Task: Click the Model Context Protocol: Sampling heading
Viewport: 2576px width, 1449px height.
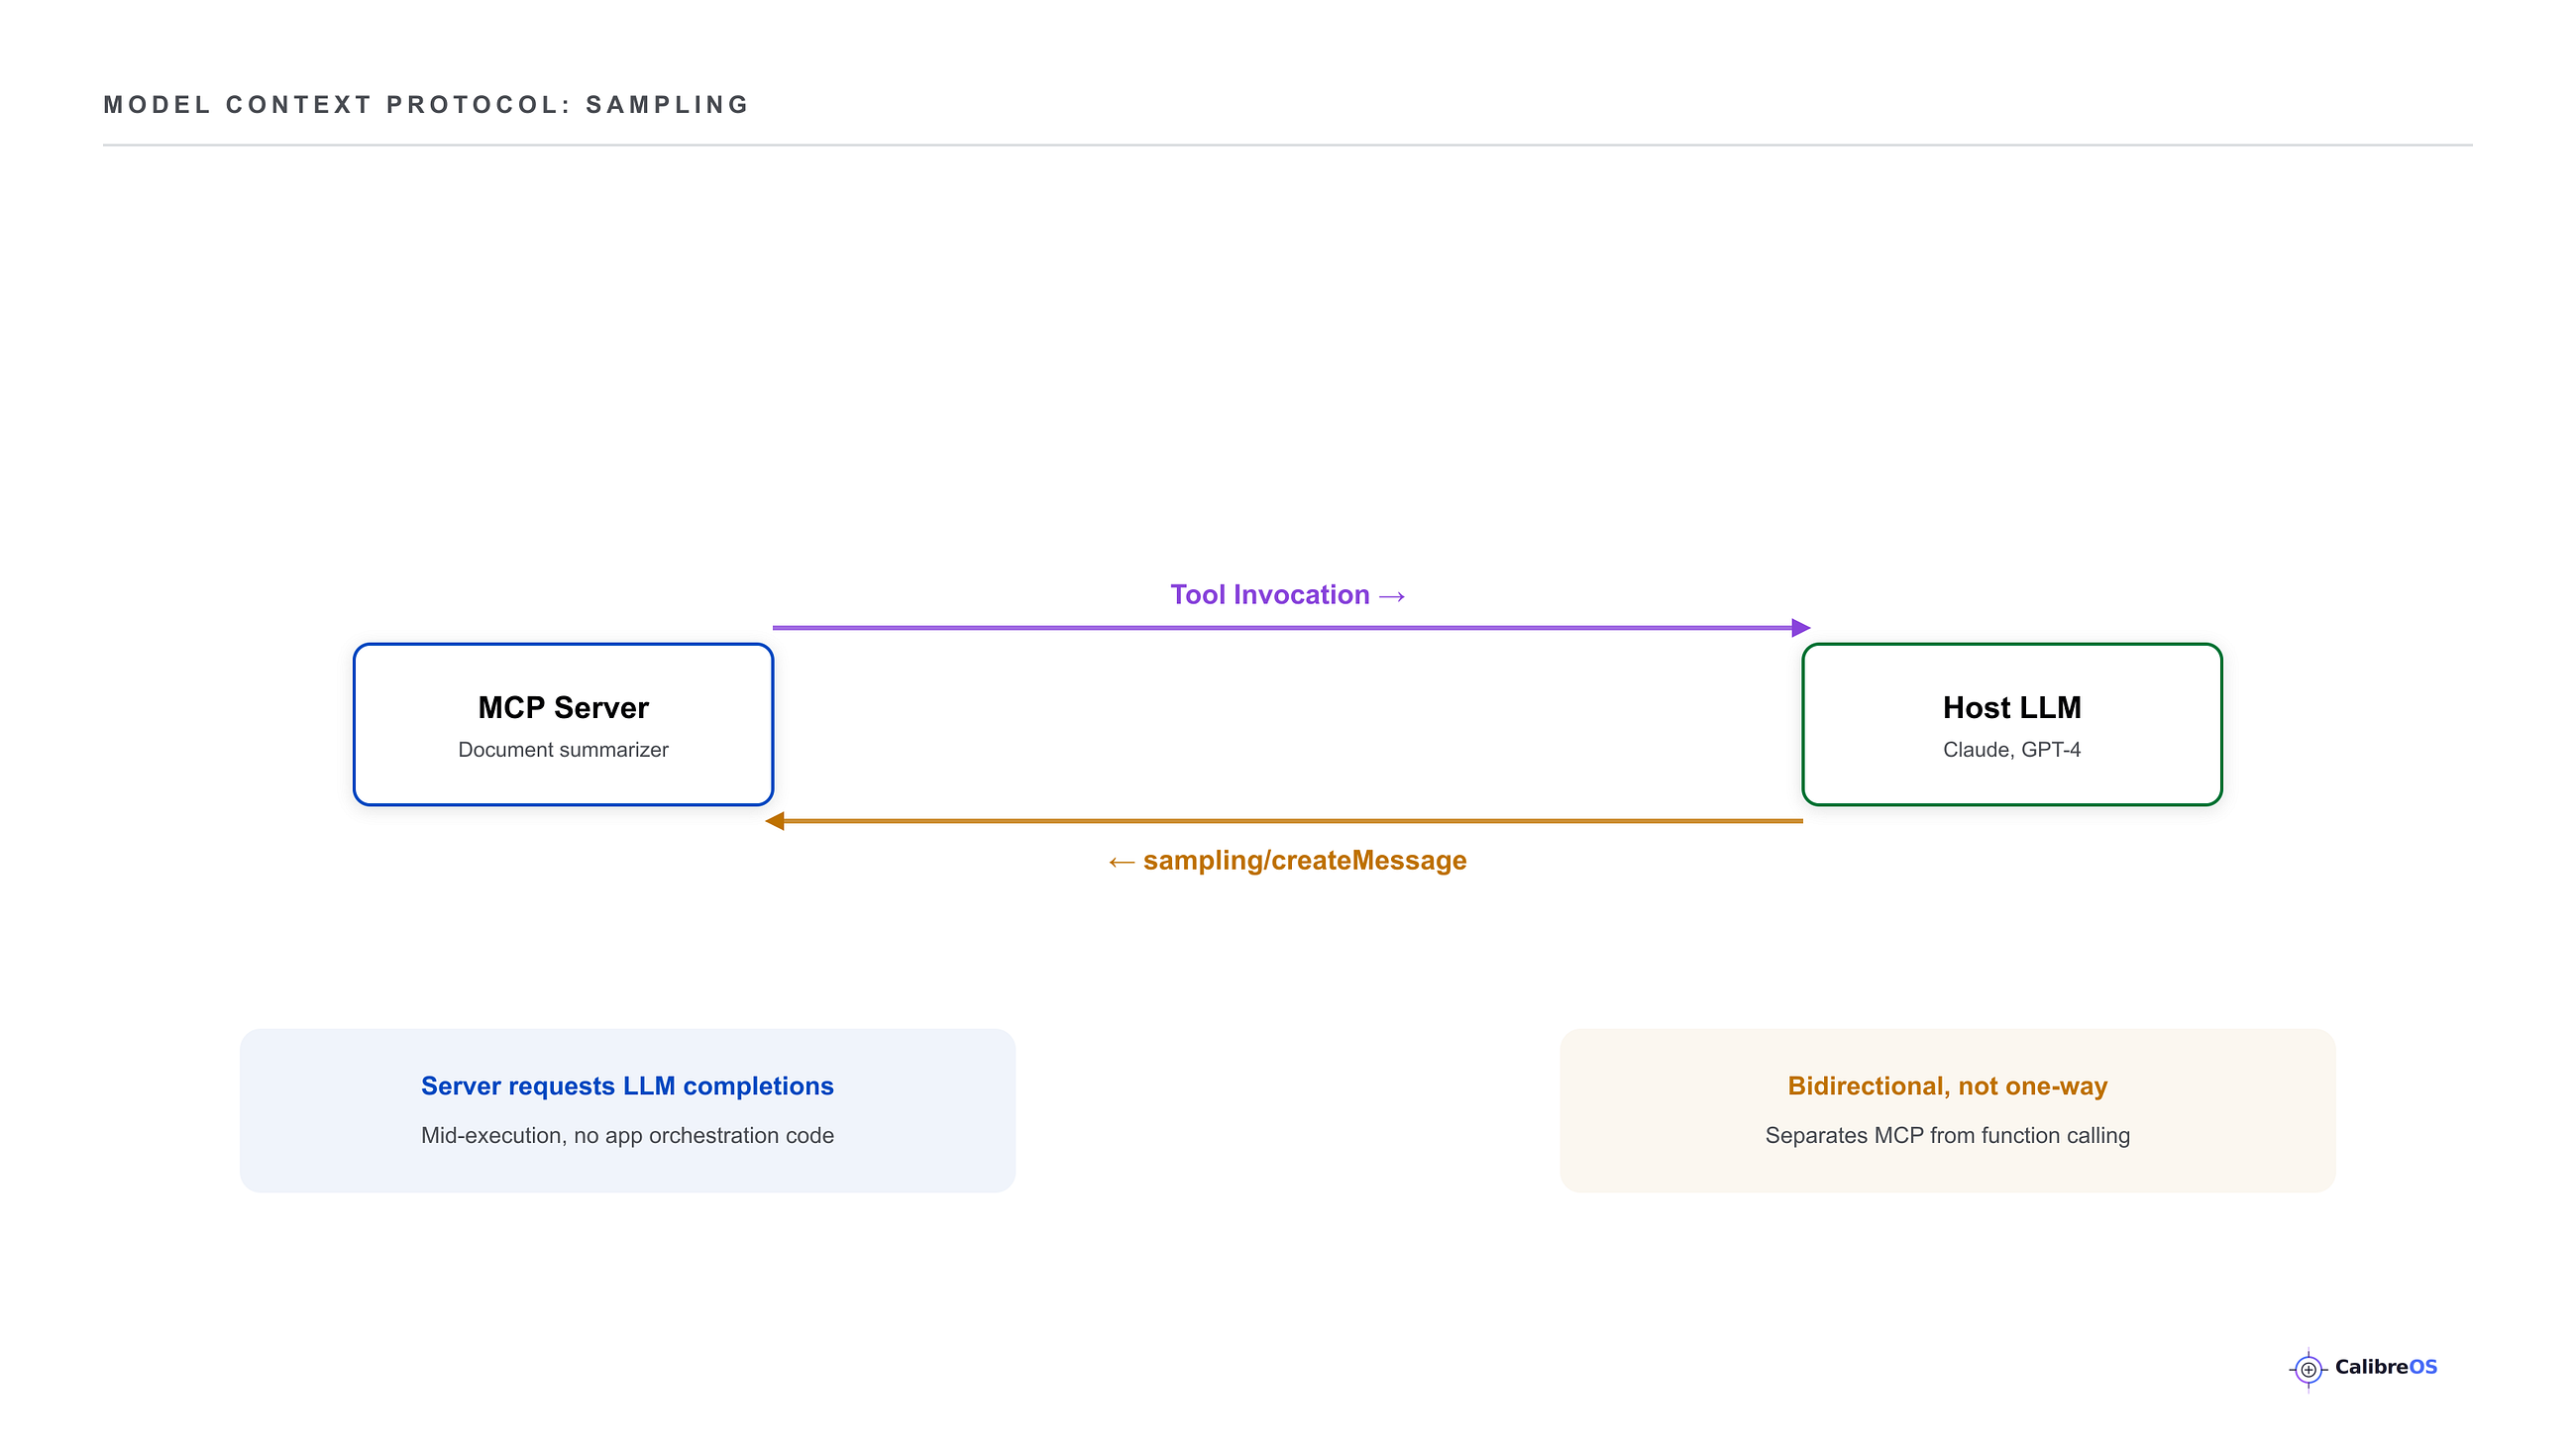Action: 426,105
